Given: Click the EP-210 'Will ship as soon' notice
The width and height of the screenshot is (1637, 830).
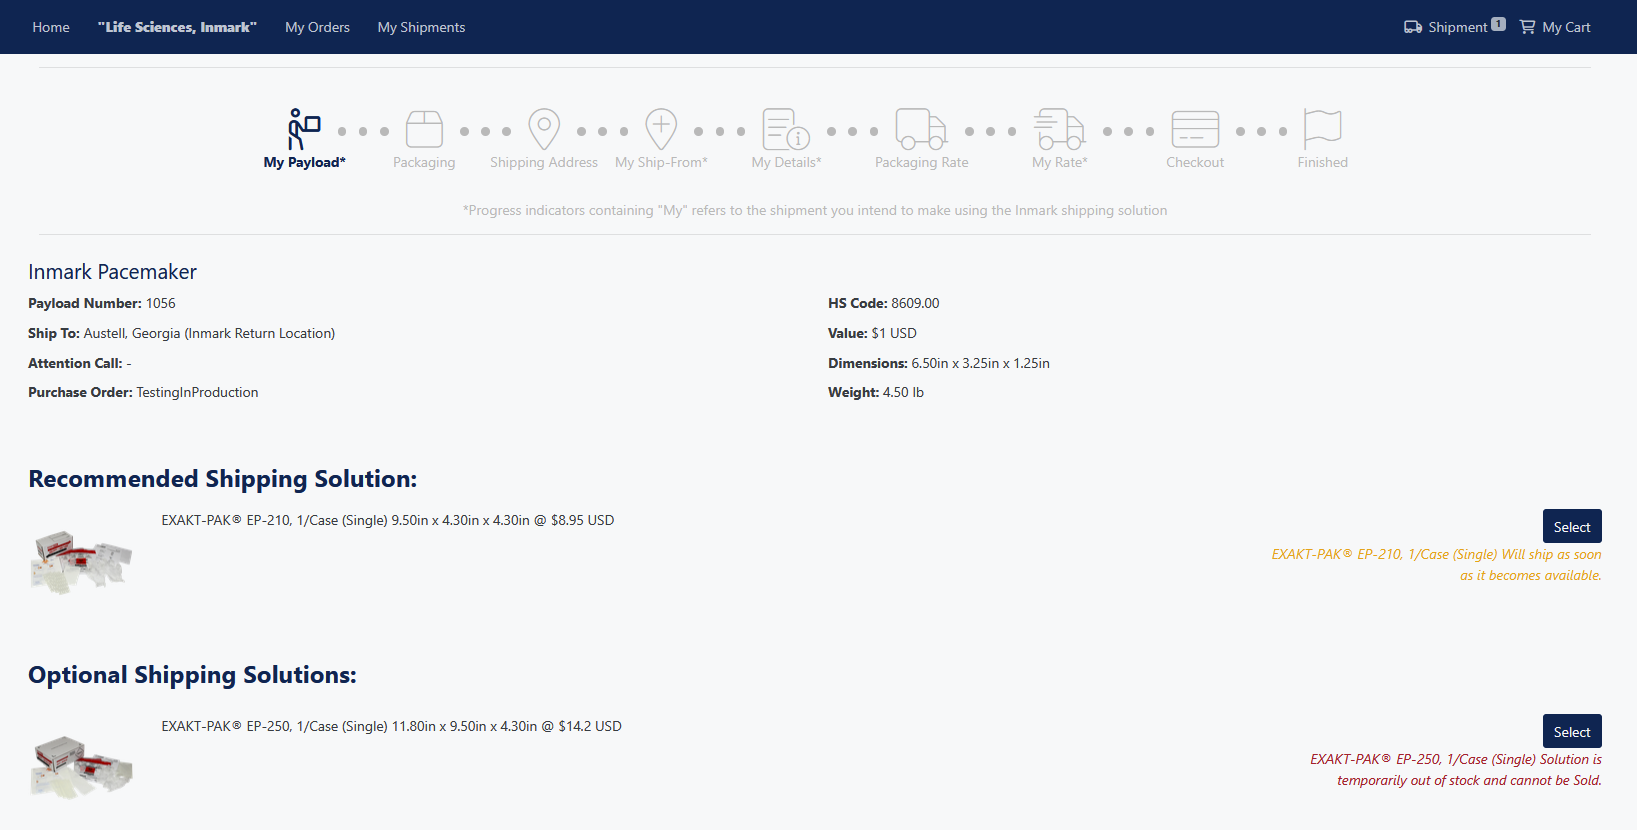Looking at the screenshot, I should (1436, 565).
